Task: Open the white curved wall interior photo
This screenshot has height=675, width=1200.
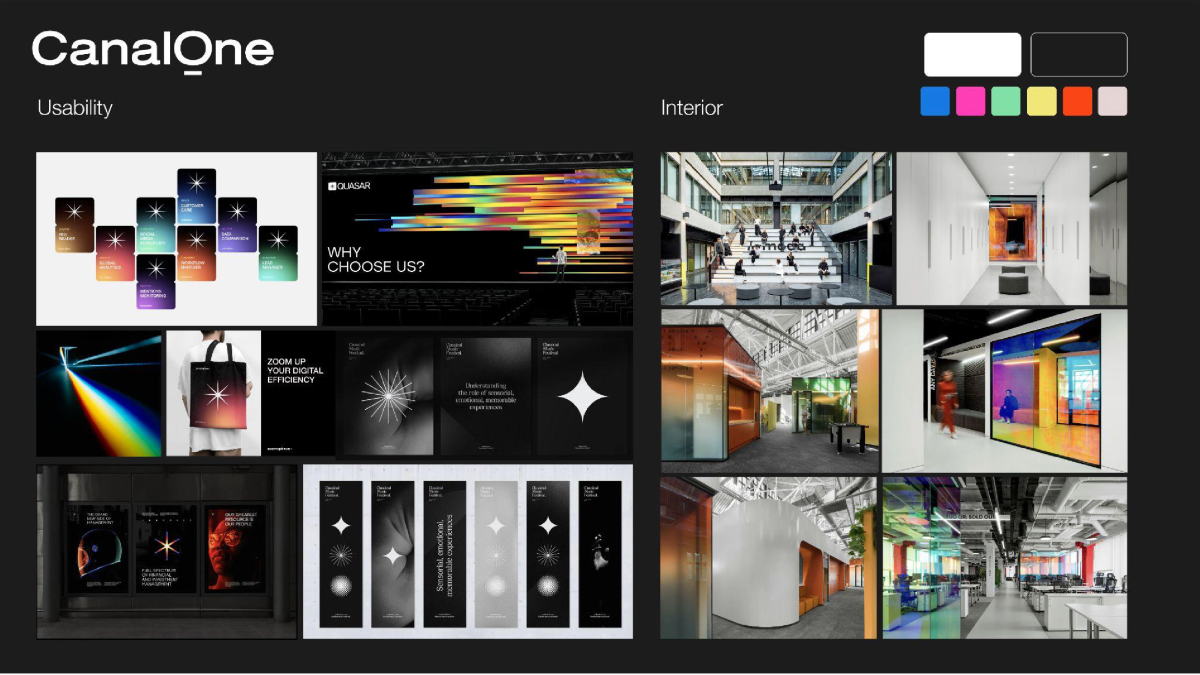Action: pyautogui.click(x=769, y=557)
